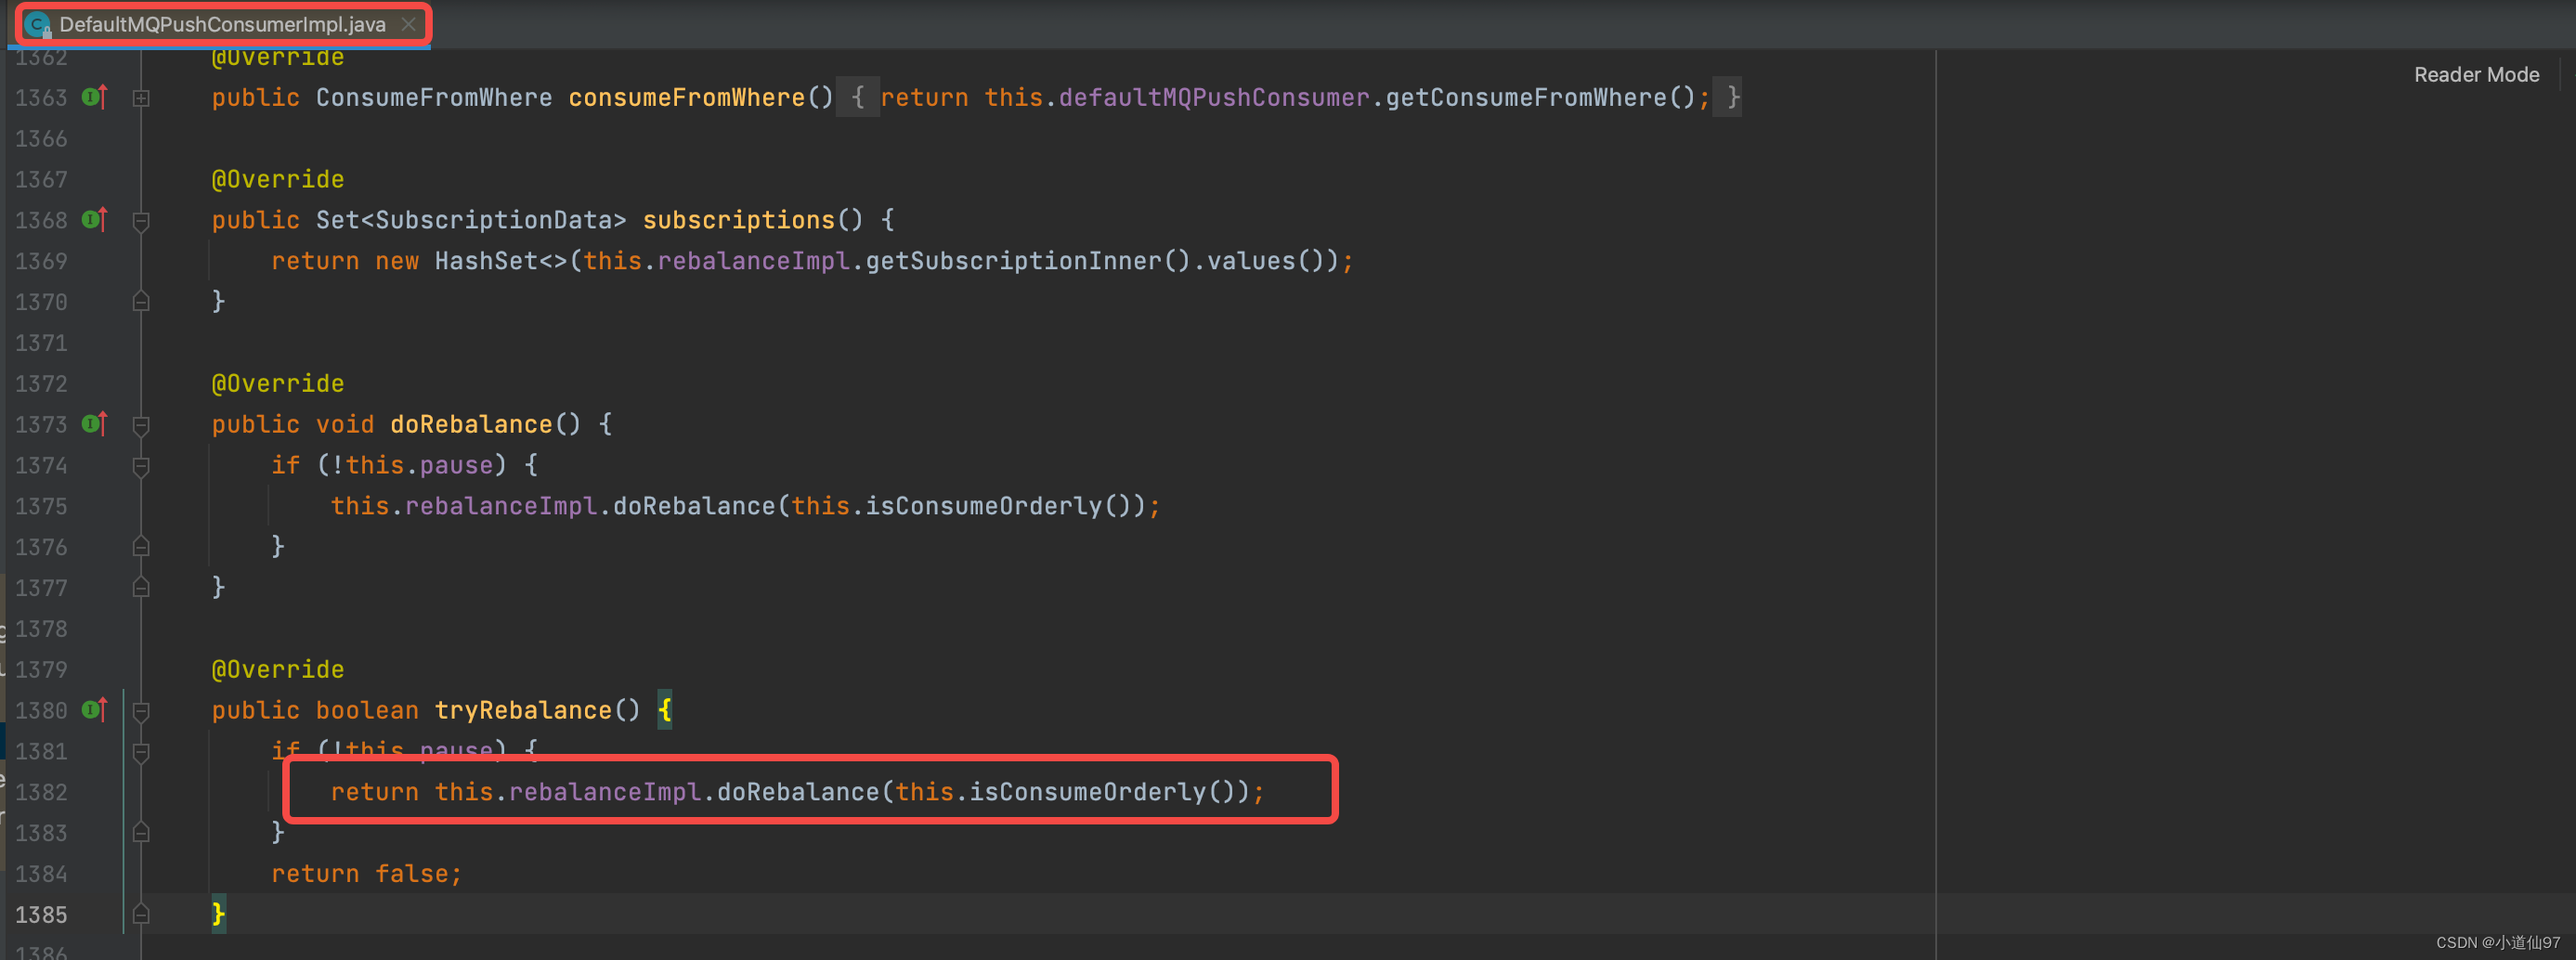Click the tryRebalance method name
This screenshot has height=960, width=2576.
[522, 710]
